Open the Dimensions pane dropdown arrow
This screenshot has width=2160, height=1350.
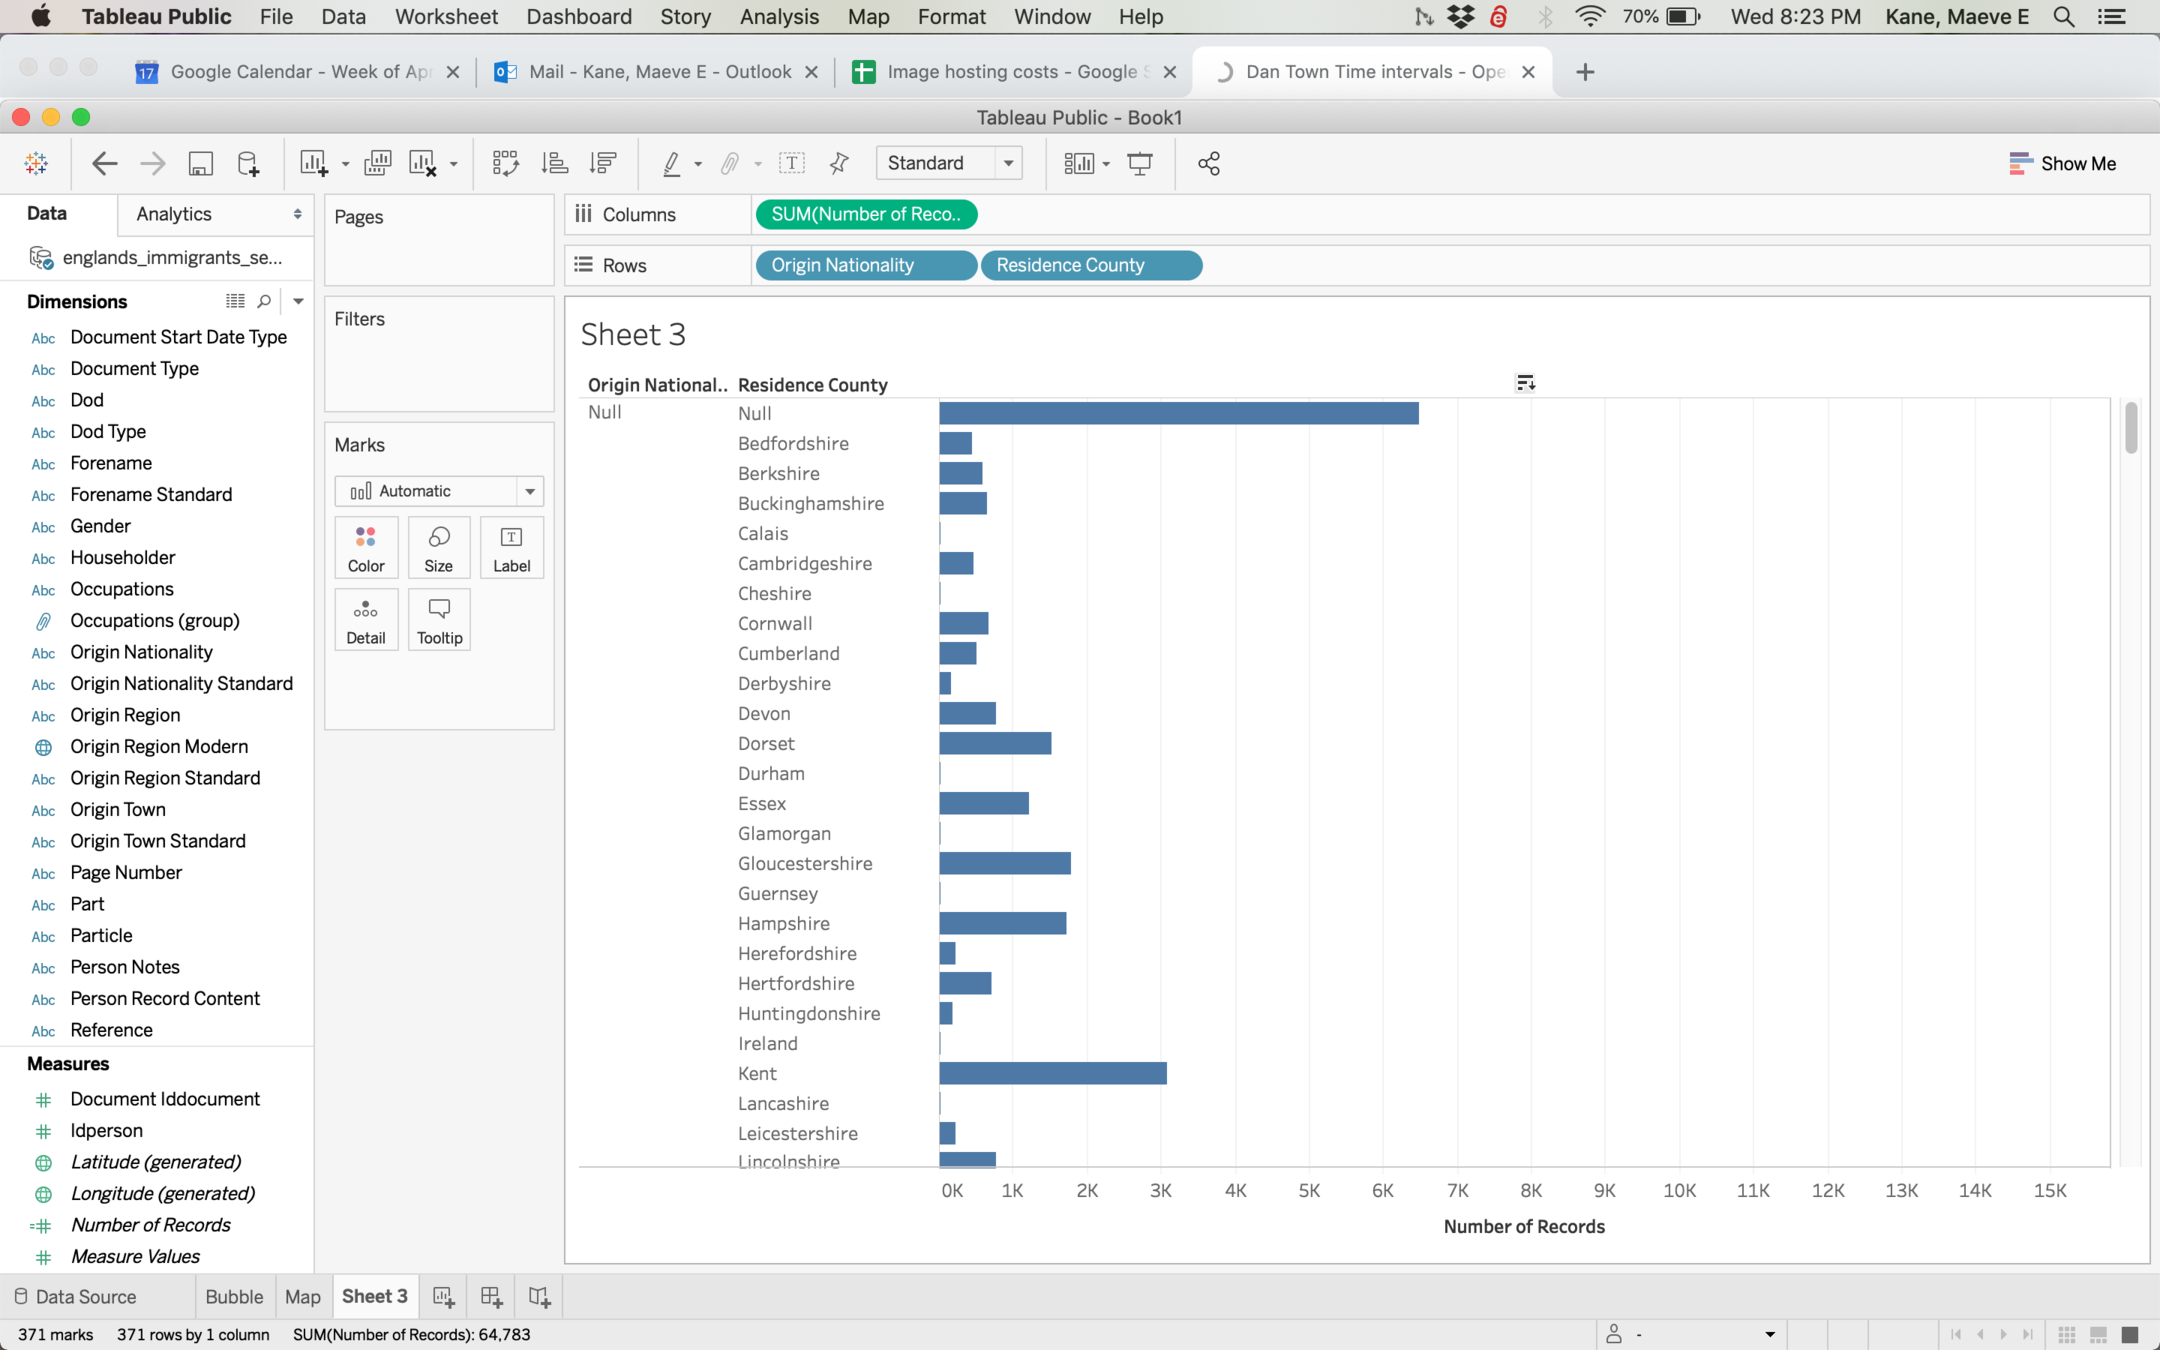tap(298, 301)
